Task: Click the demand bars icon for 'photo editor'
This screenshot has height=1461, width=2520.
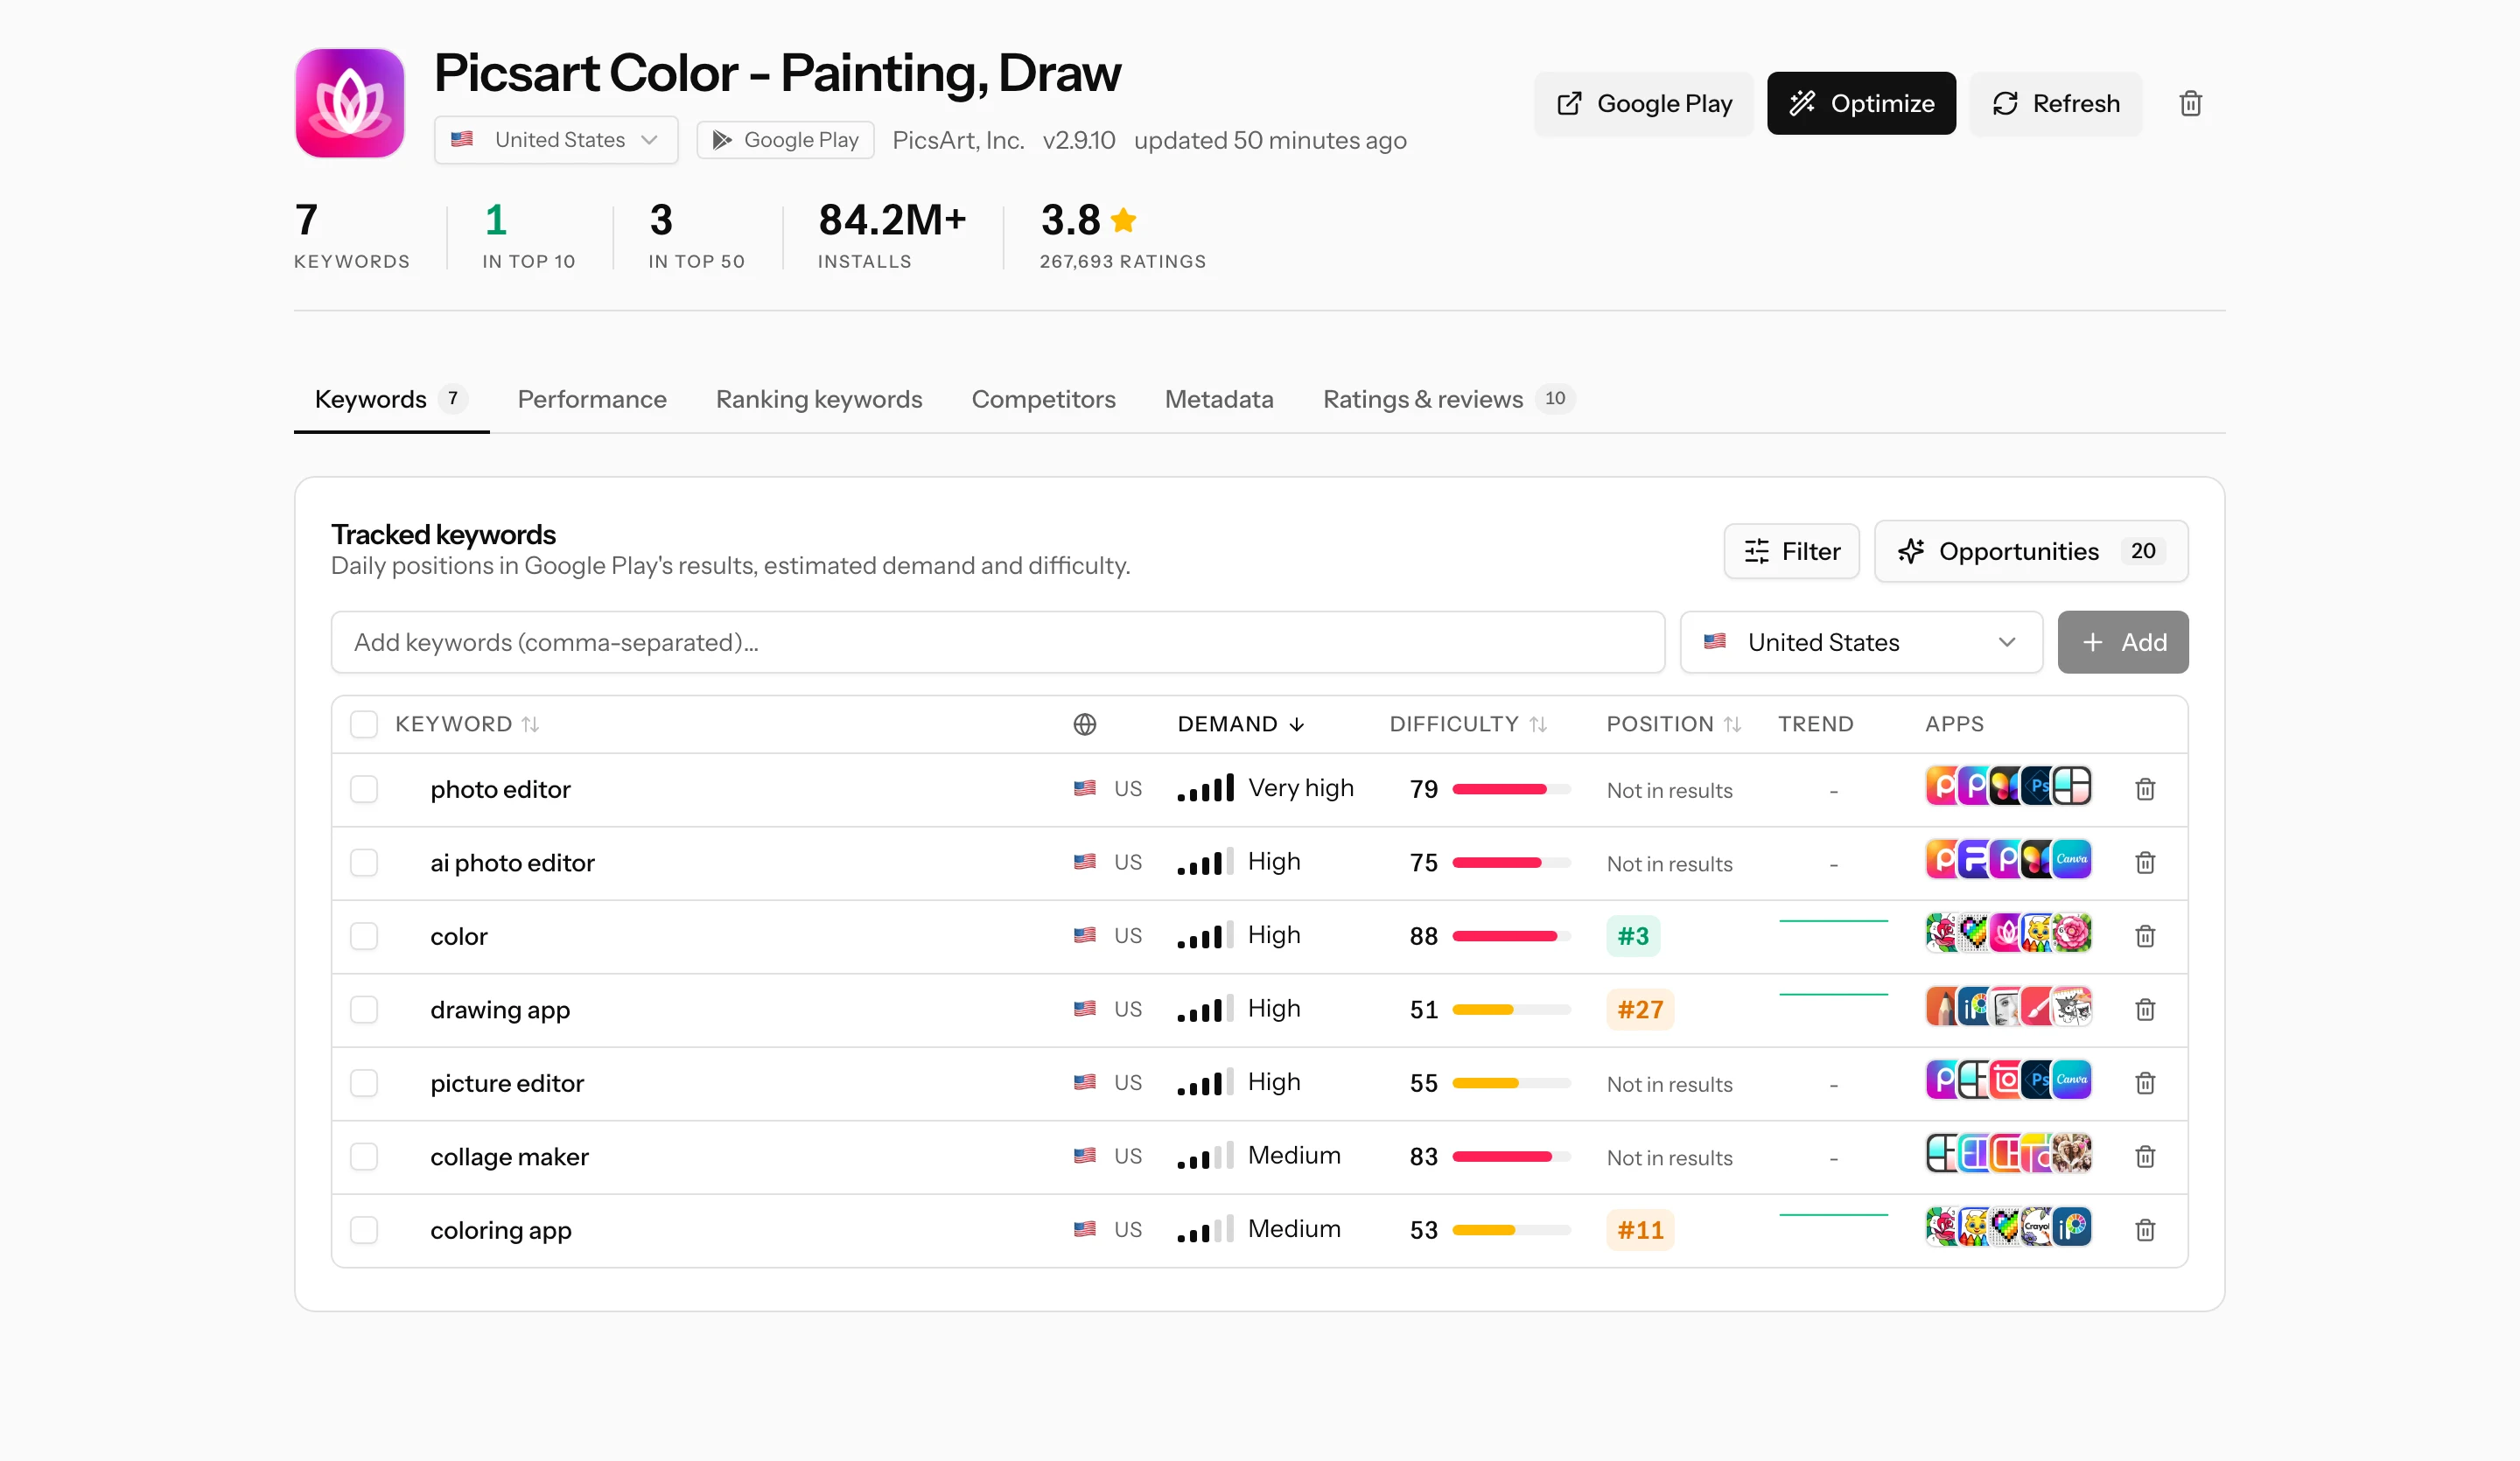Action: click(x=1206, y=788)
